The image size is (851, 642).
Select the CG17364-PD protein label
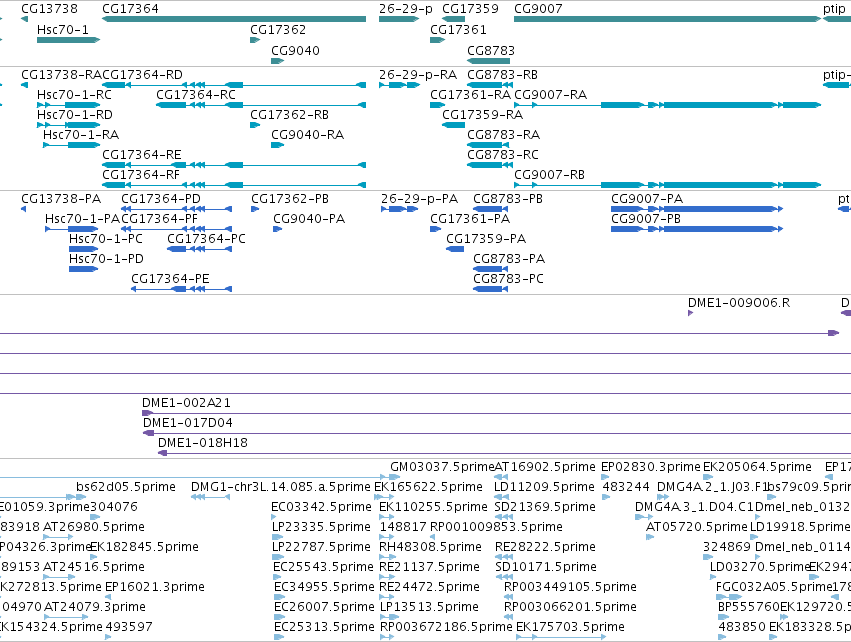click(161, 199)
